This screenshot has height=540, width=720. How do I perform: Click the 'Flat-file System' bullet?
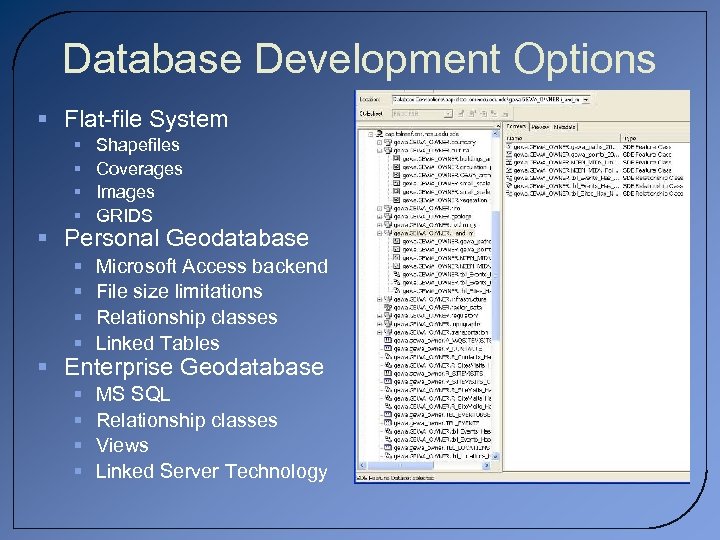pyautogui.click(x=146, y=119)
